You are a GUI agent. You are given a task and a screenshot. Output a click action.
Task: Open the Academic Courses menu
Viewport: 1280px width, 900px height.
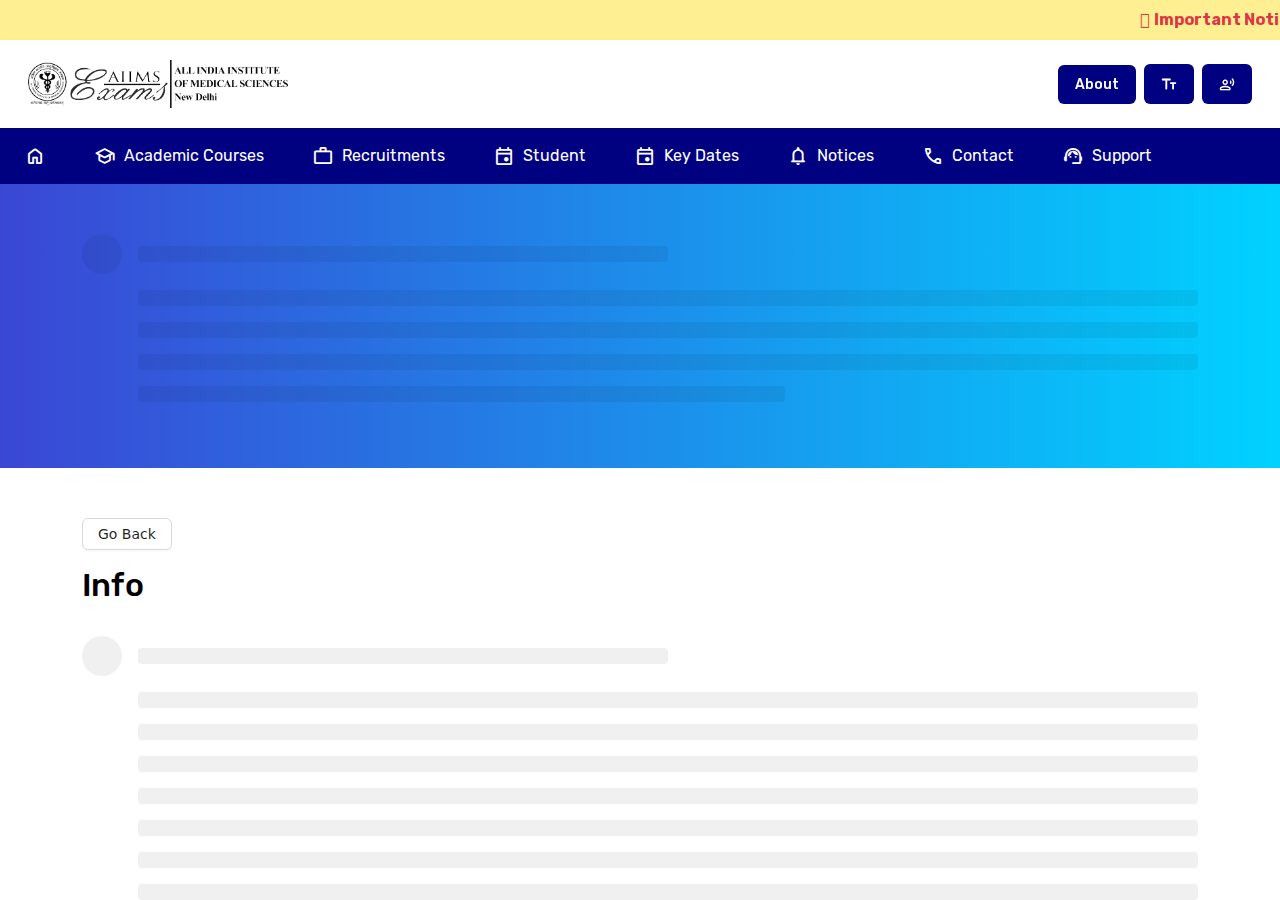click(x=180, y=156)
